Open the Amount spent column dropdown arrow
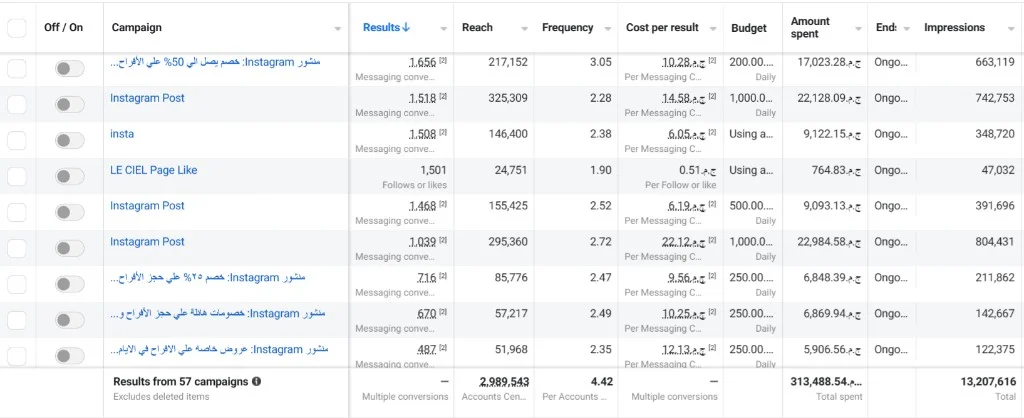 point(858,29)
